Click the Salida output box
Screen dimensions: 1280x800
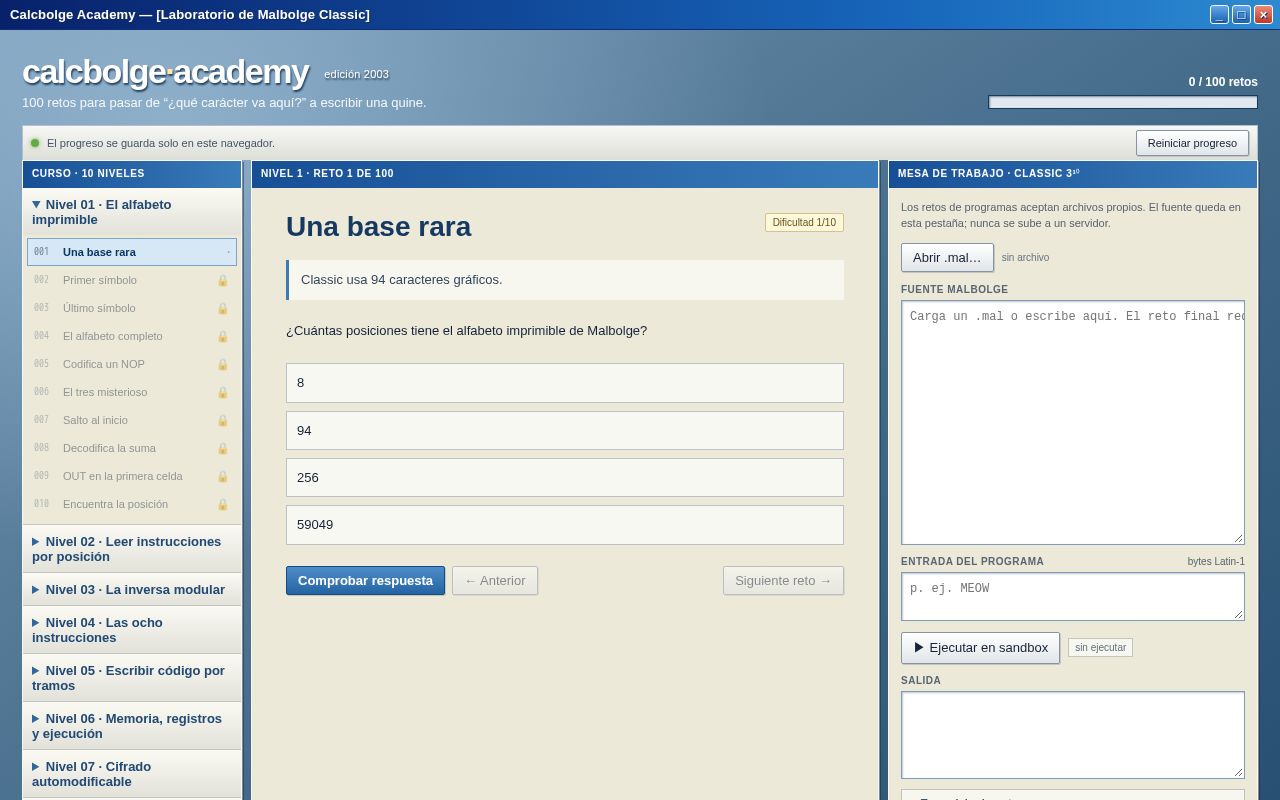1073,735
